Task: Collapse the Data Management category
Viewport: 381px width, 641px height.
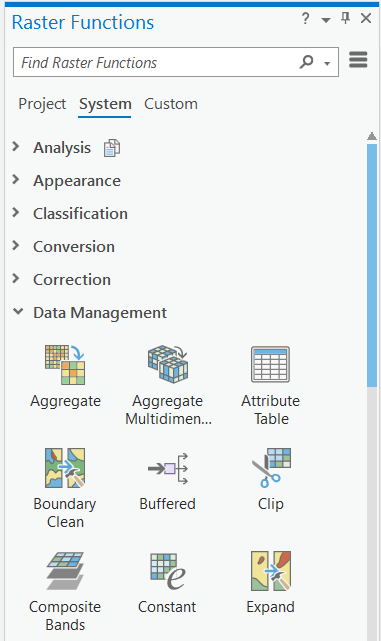Action: 18,312
